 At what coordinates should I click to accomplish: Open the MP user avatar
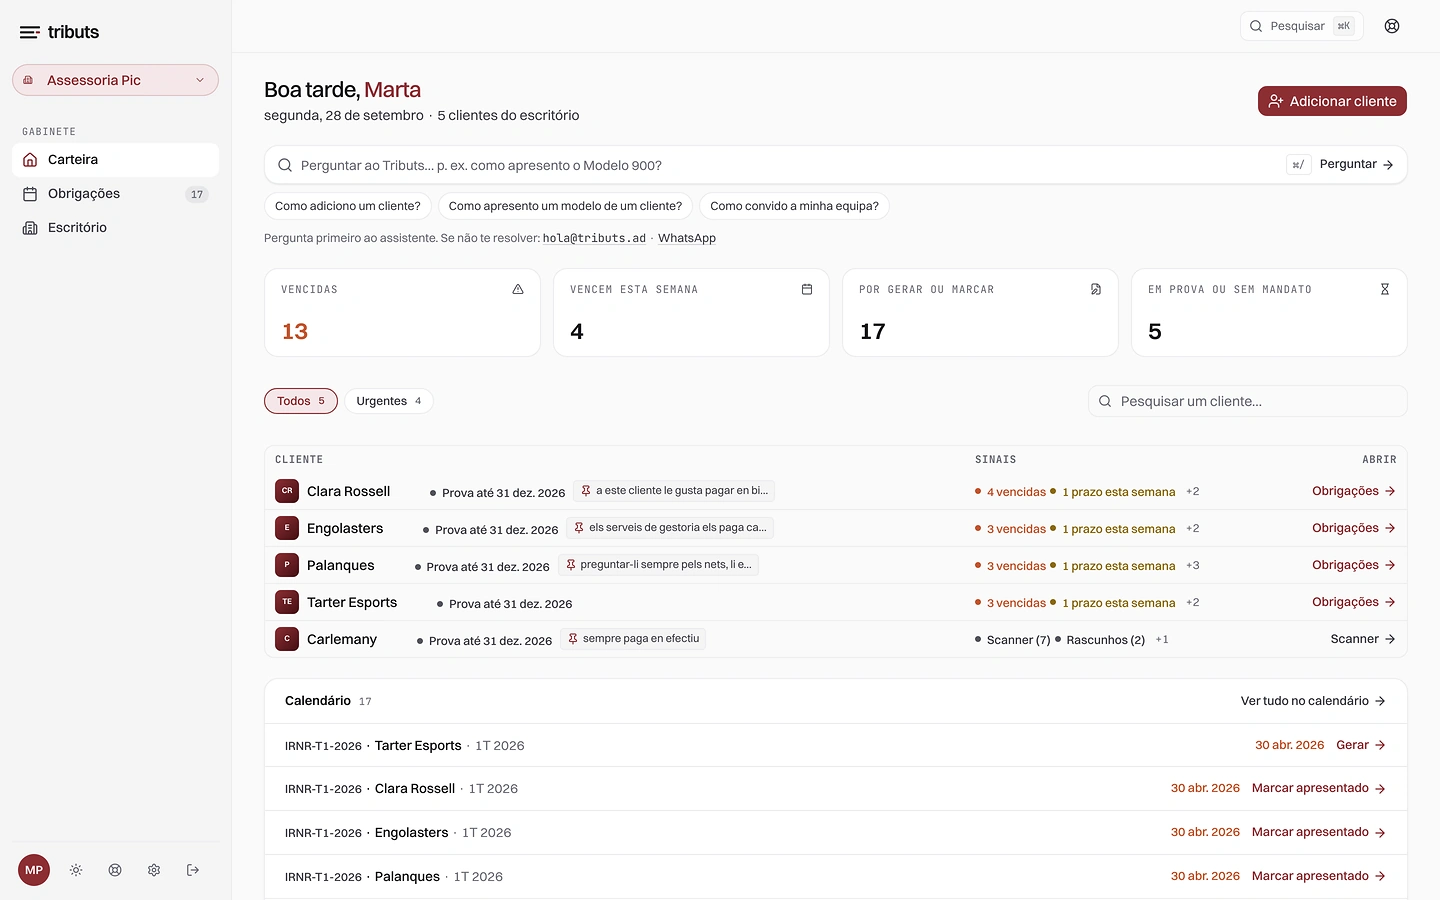[34, 870]
